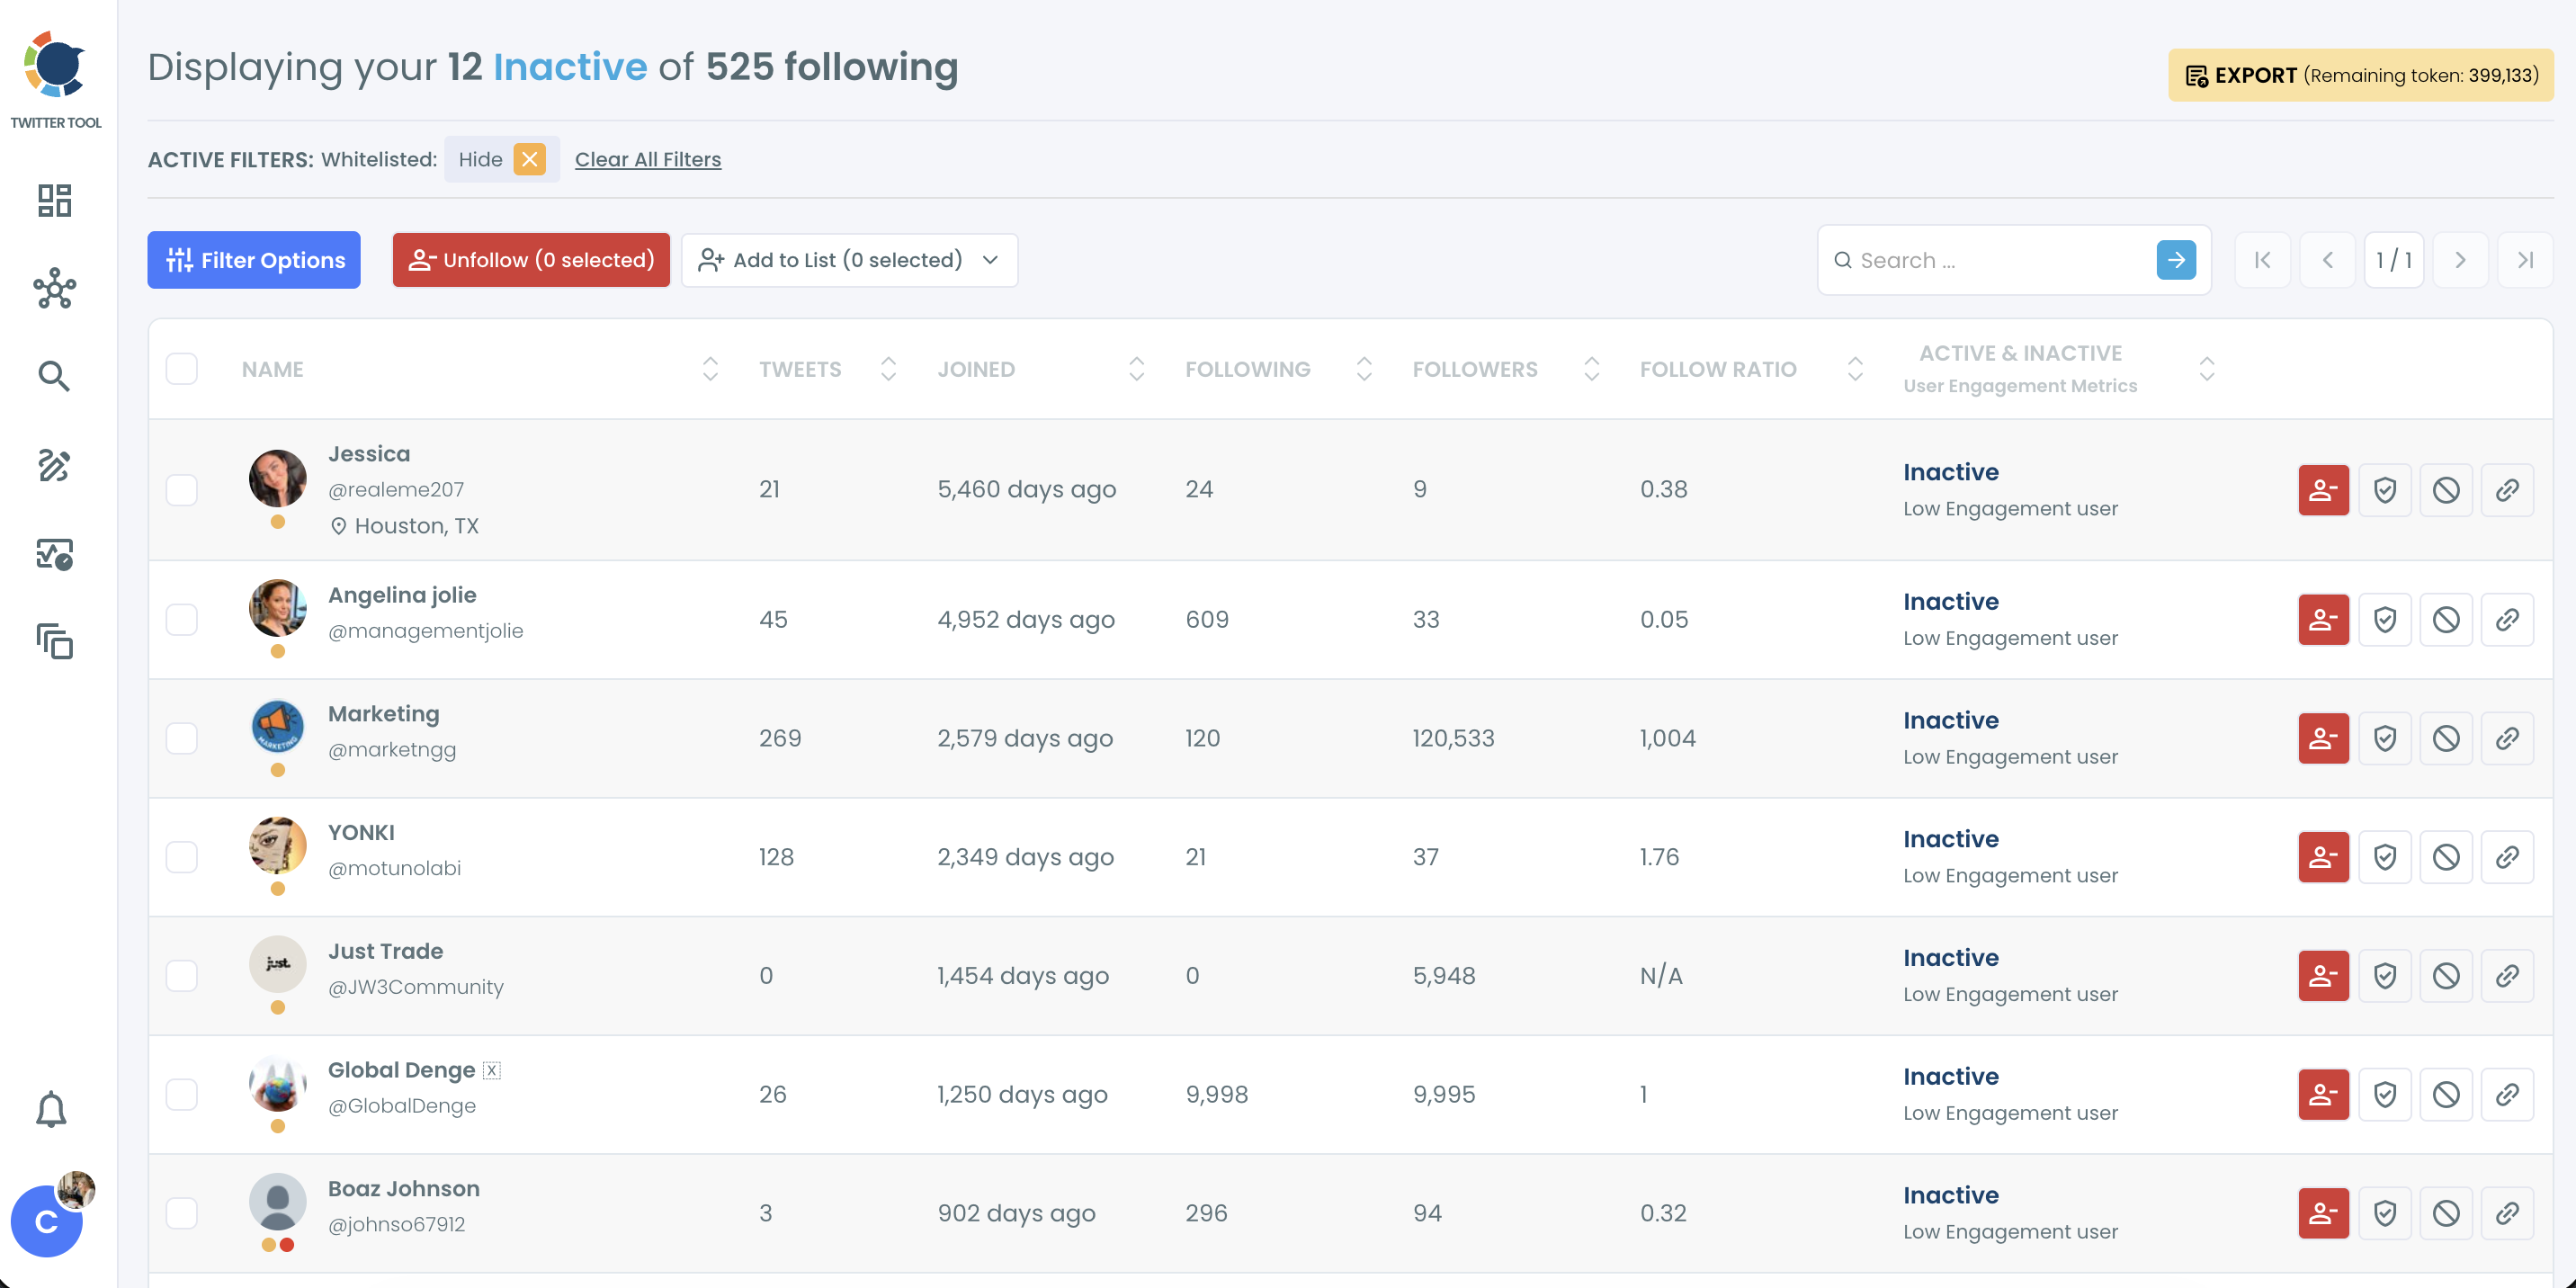The height and width of the screenshot is (1288, 2576).
Task: Open the magnifier search icon in sidebar
Action: pyautogui.click(x=54, y=376)
